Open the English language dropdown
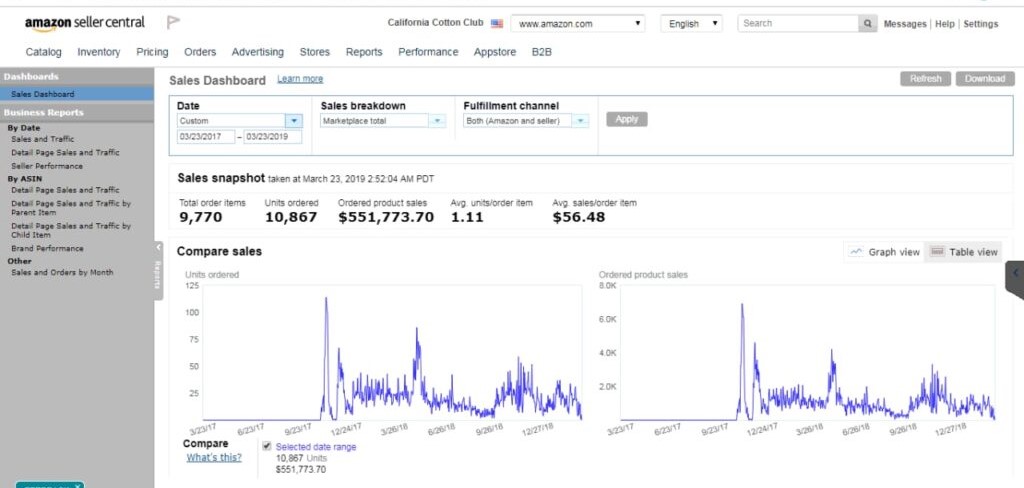The image size is (1024, 488). click(x=692, y=24)
